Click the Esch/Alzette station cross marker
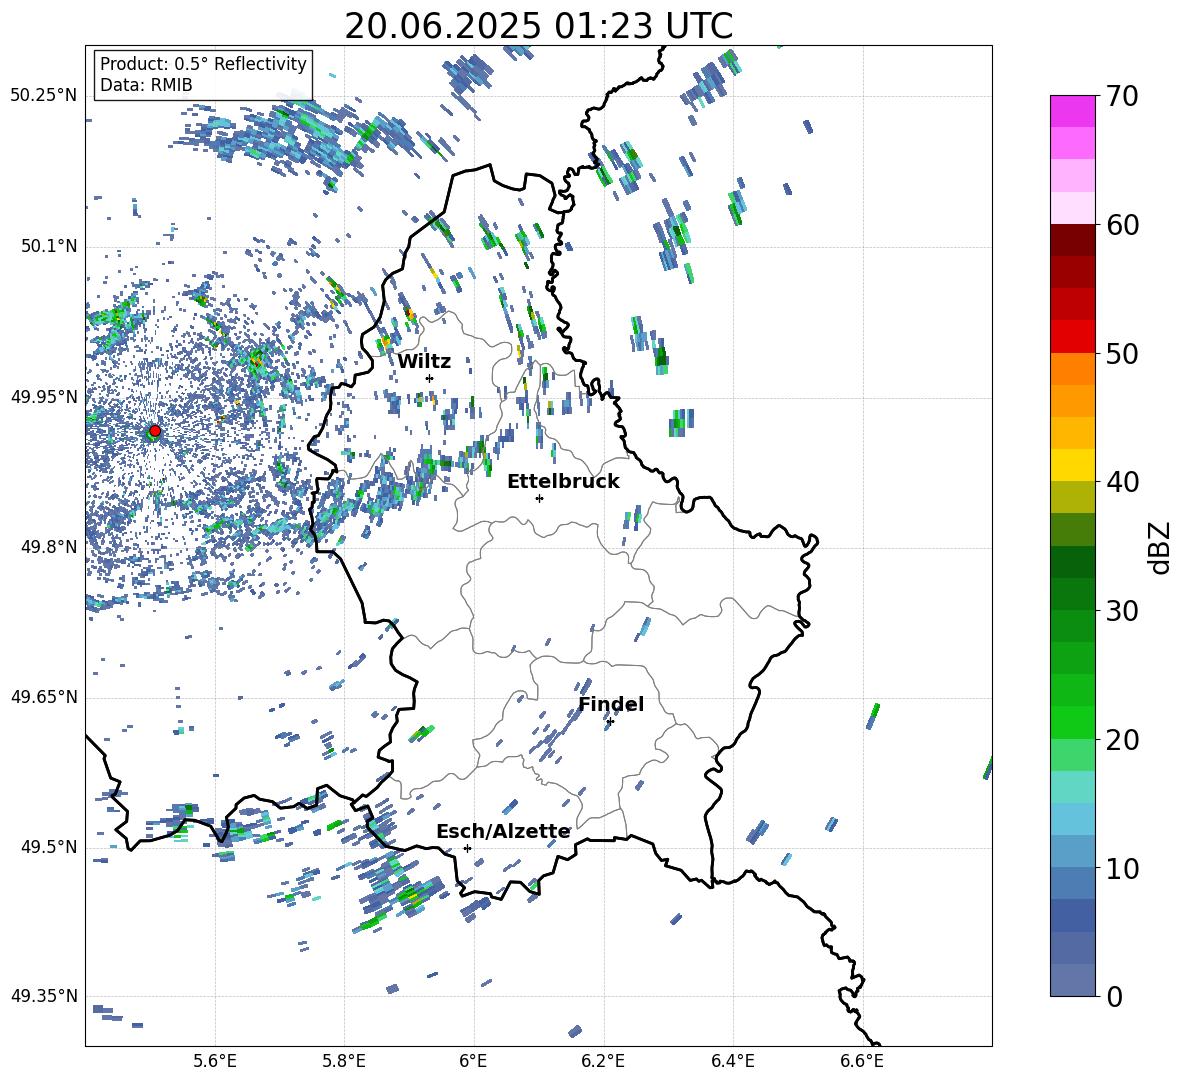 (467, 848)
